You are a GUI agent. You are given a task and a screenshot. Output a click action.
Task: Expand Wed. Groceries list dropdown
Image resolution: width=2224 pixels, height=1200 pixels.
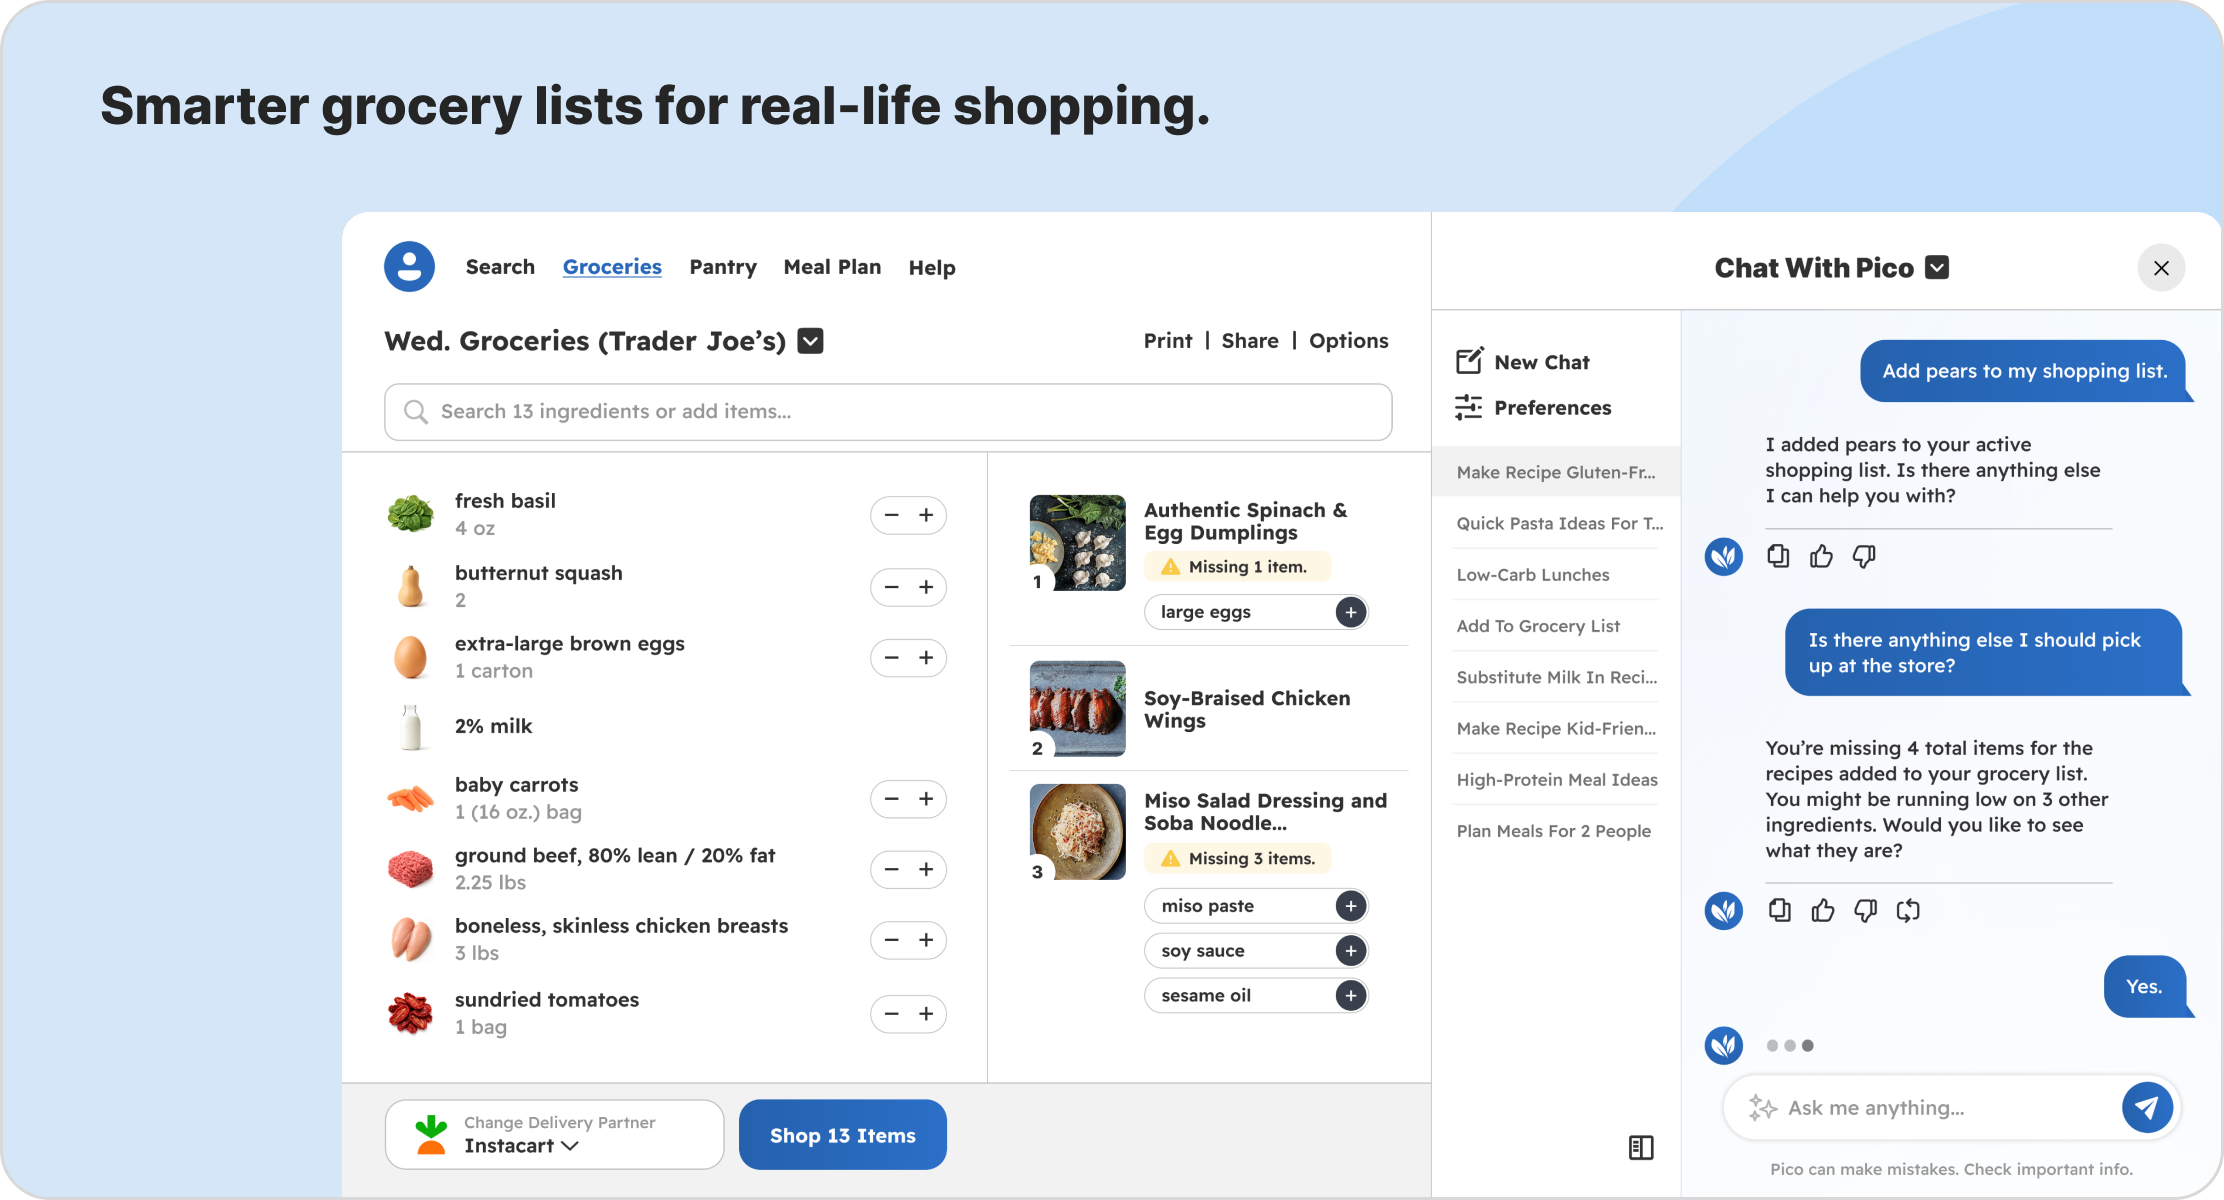pos(811,341)
